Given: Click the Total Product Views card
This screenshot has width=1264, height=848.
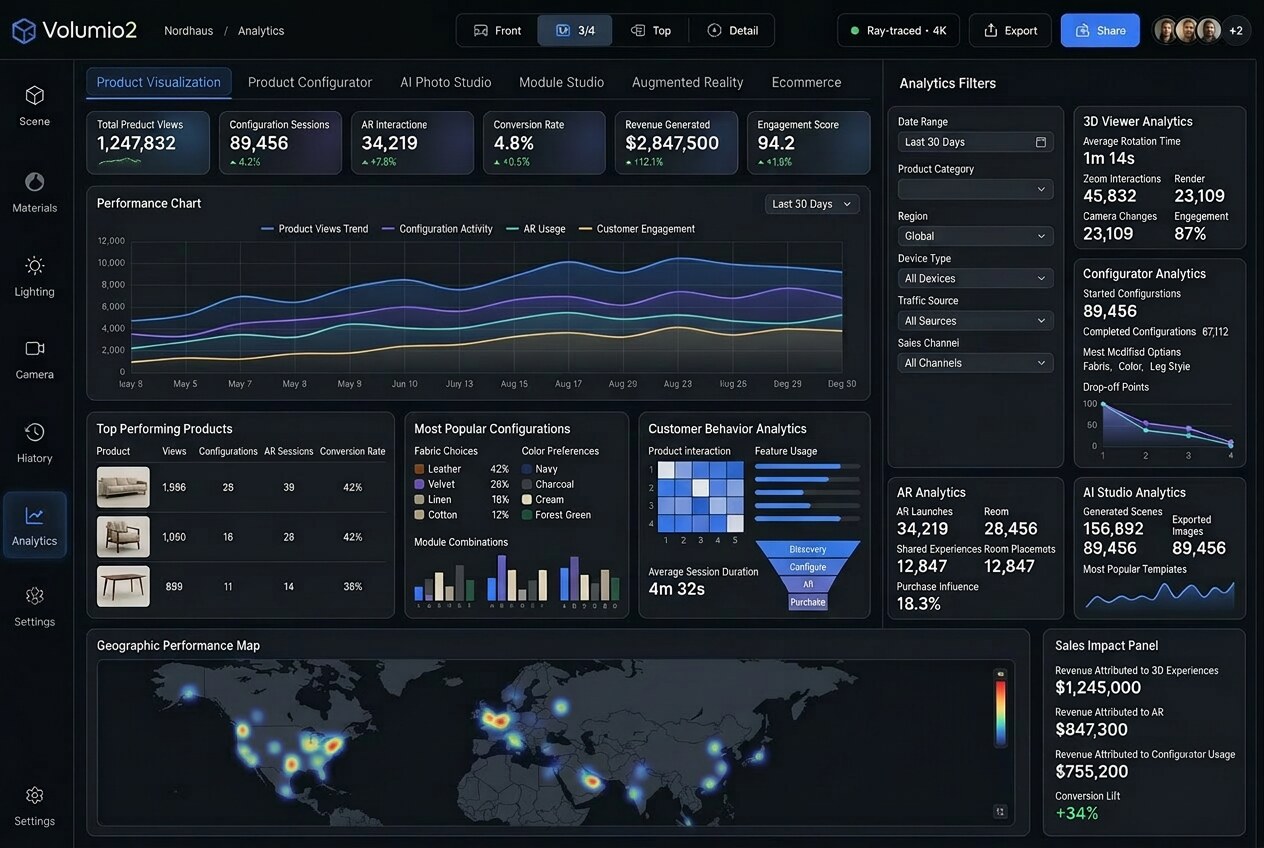Looking at the screenshot, I should pyautogui.click(x=148, y=143).
